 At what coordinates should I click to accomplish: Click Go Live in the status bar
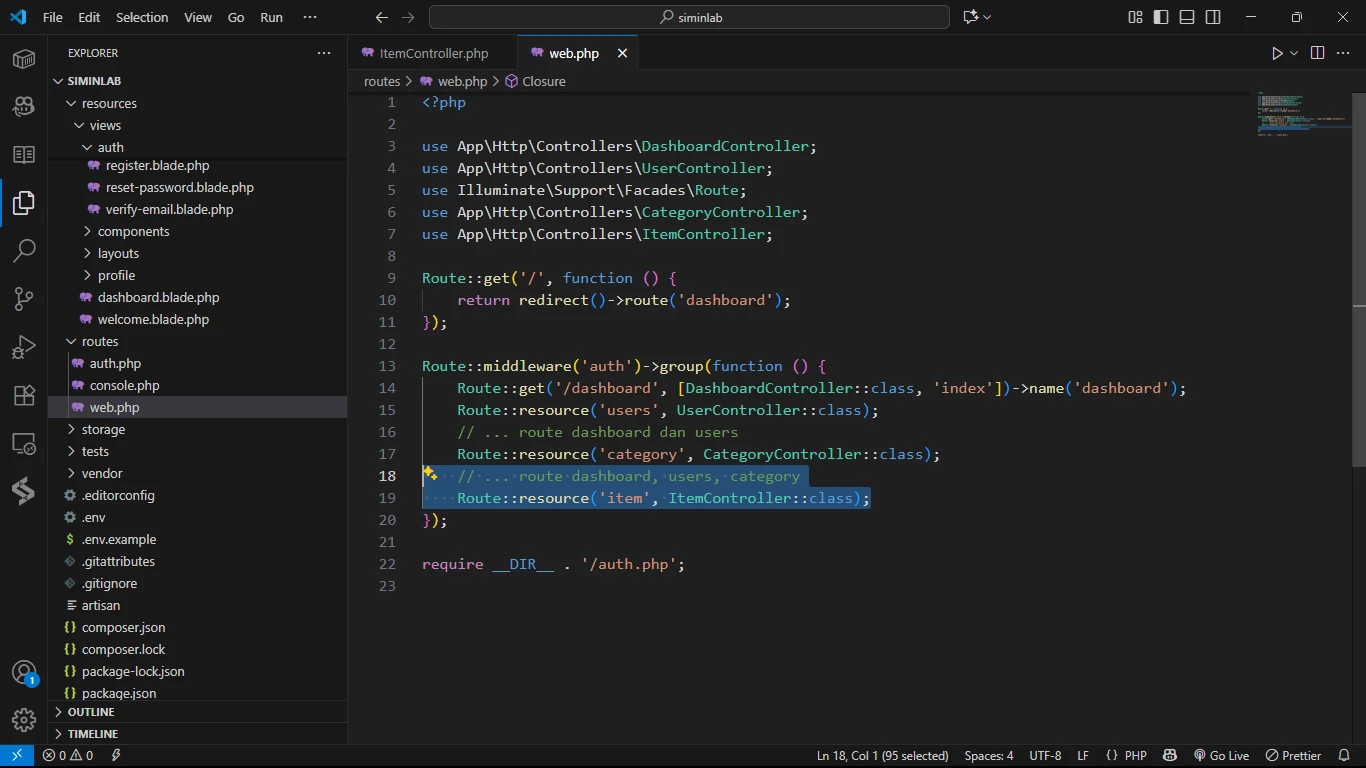click(1221, 756)
